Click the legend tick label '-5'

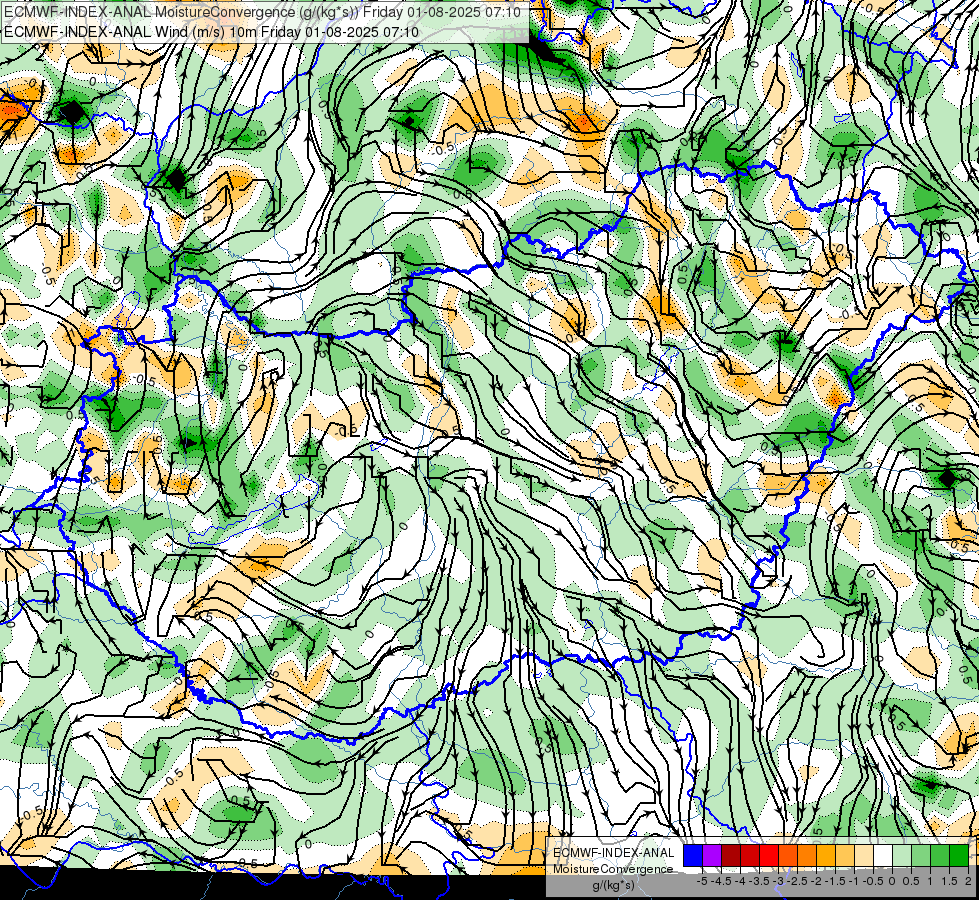(x=702, y=881)
